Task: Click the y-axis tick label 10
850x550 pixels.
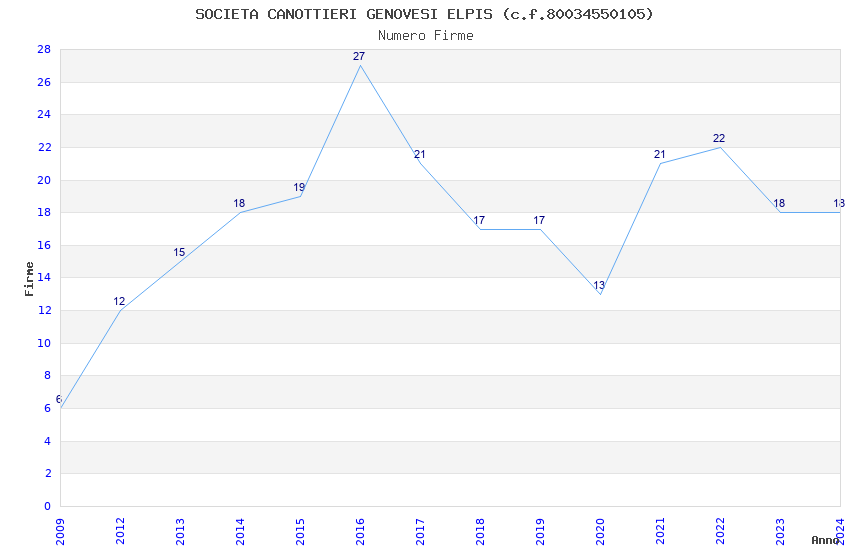Action: (x=44, y=343)
